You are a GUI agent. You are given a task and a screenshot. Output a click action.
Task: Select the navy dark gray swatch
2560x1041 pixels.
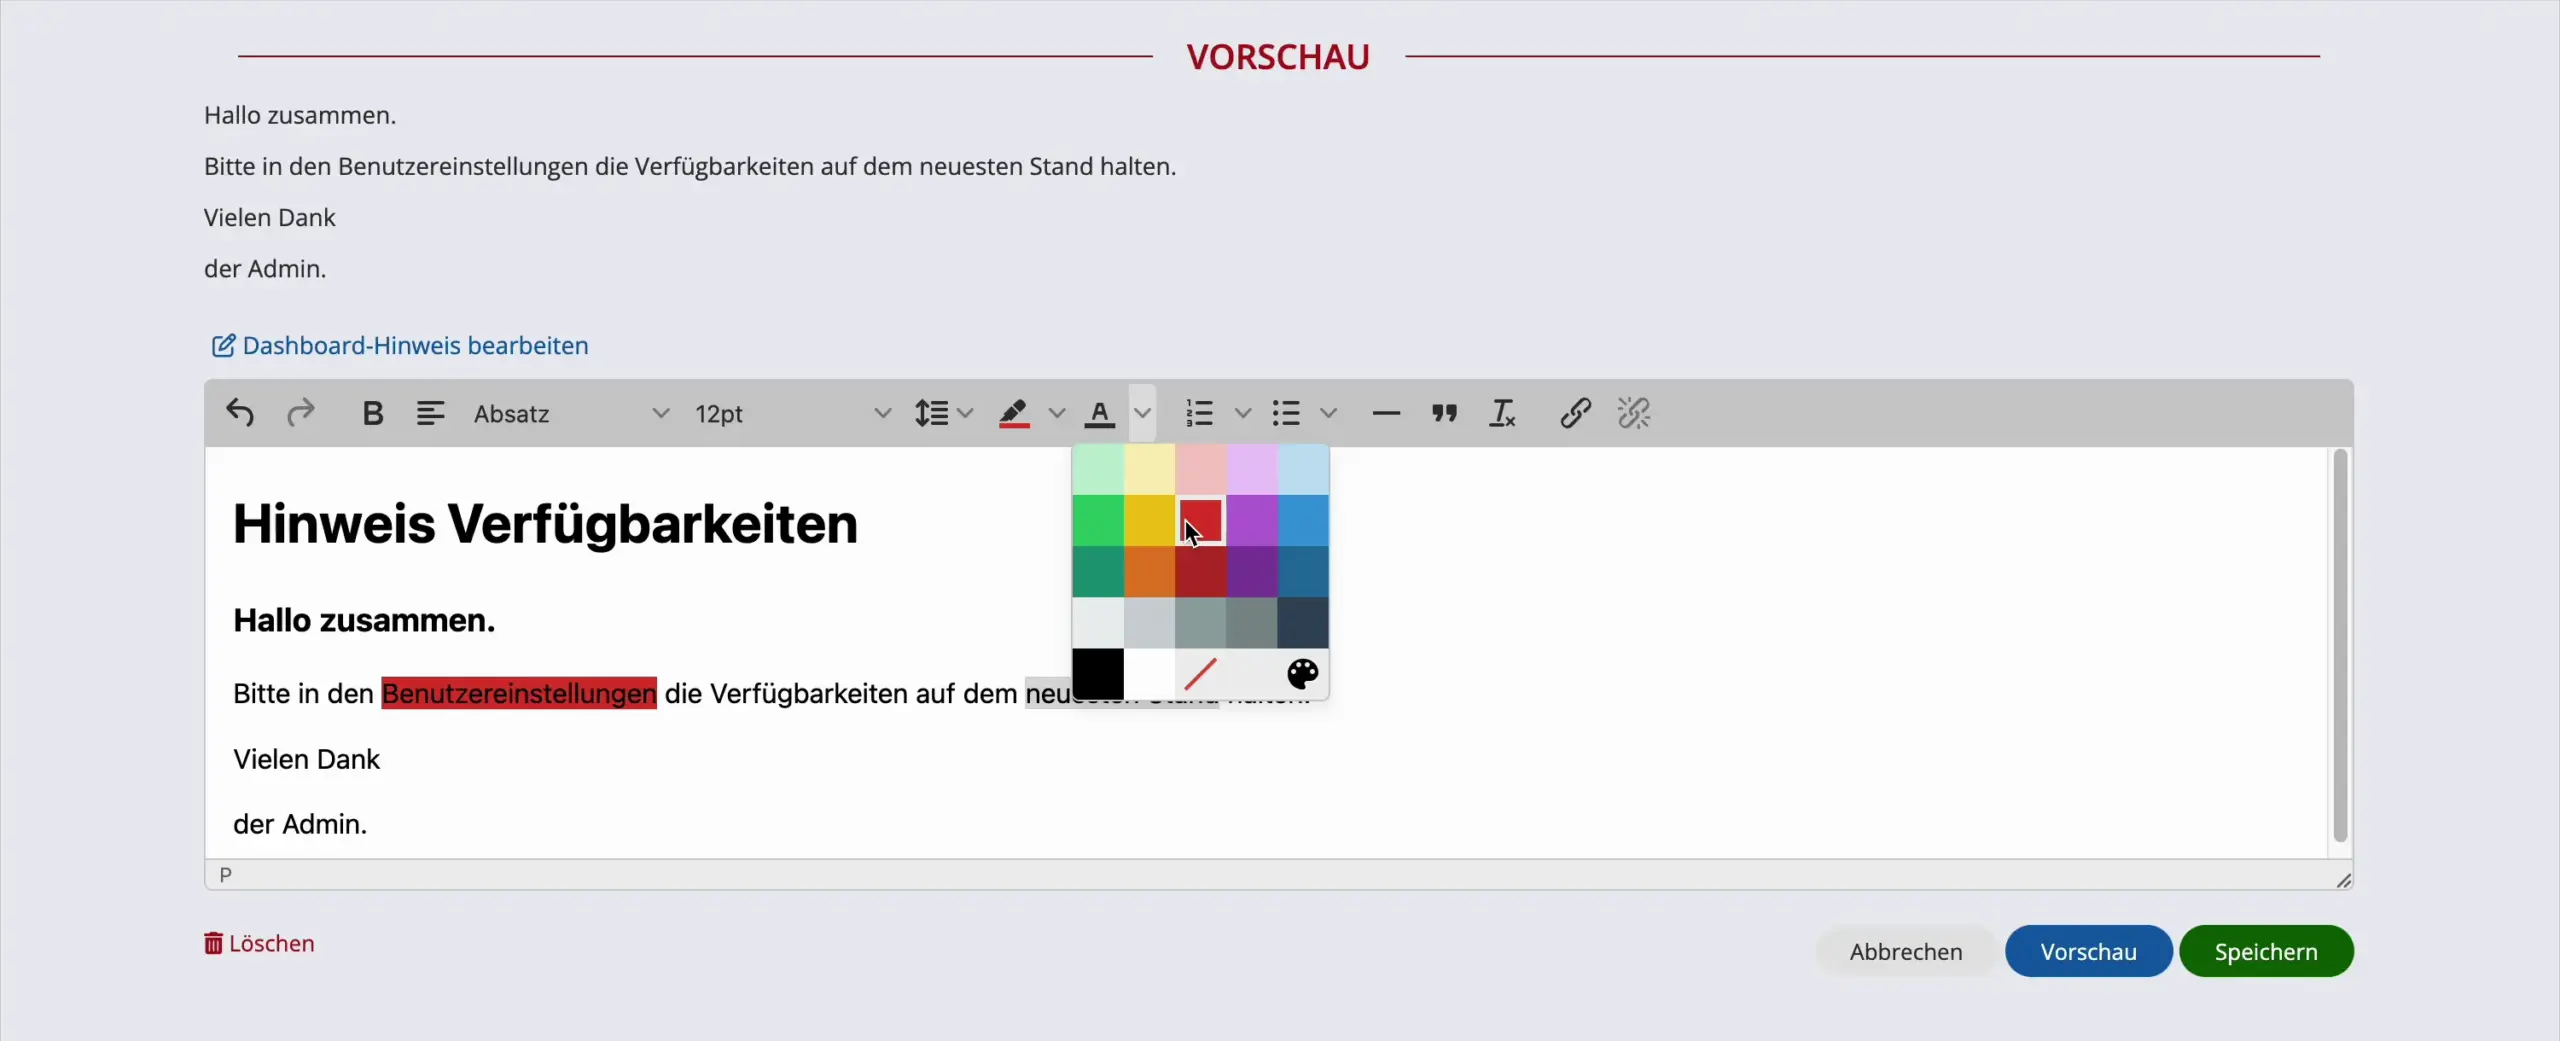click(x=1302, y=623)
